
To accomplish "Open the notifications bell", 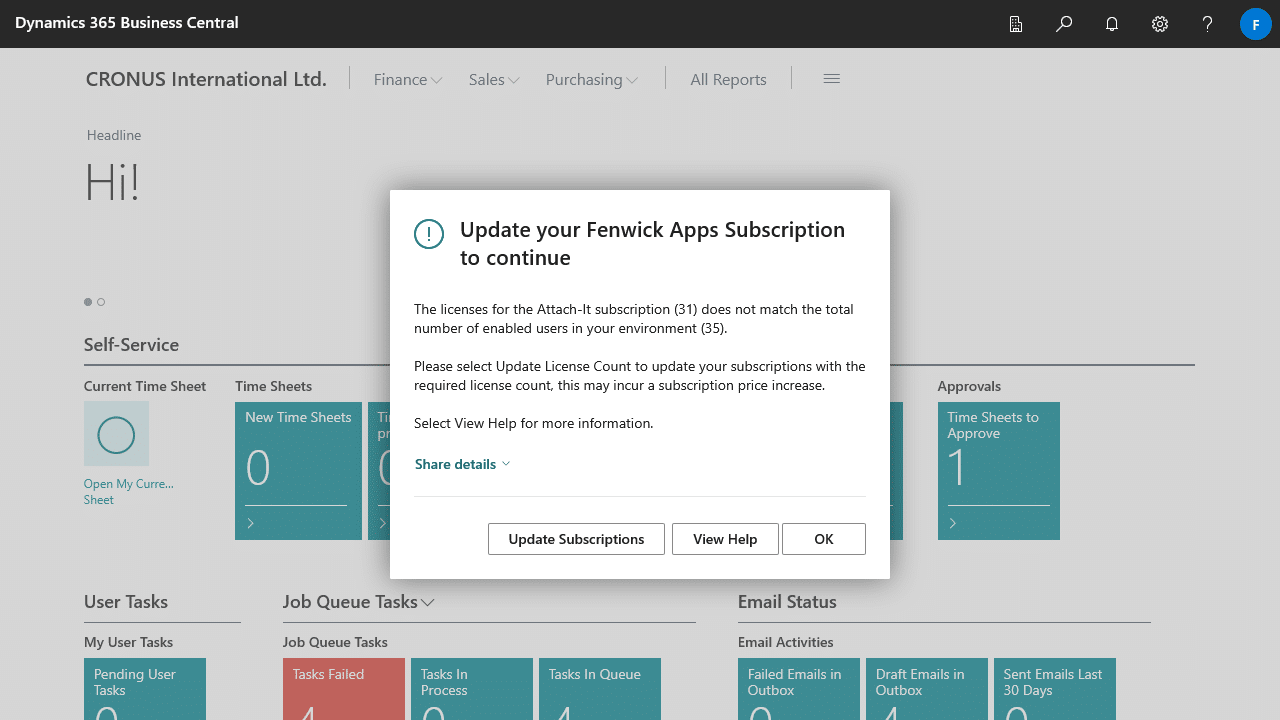I will tap(1112, 24).
